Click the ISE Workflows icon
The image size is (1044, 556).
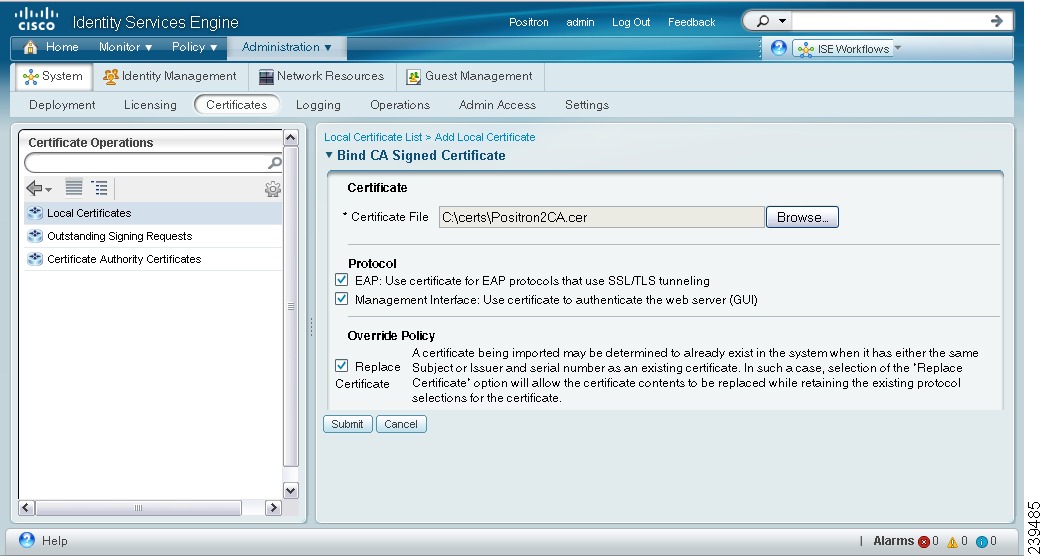pyautogui.click(x=806, y=49)
